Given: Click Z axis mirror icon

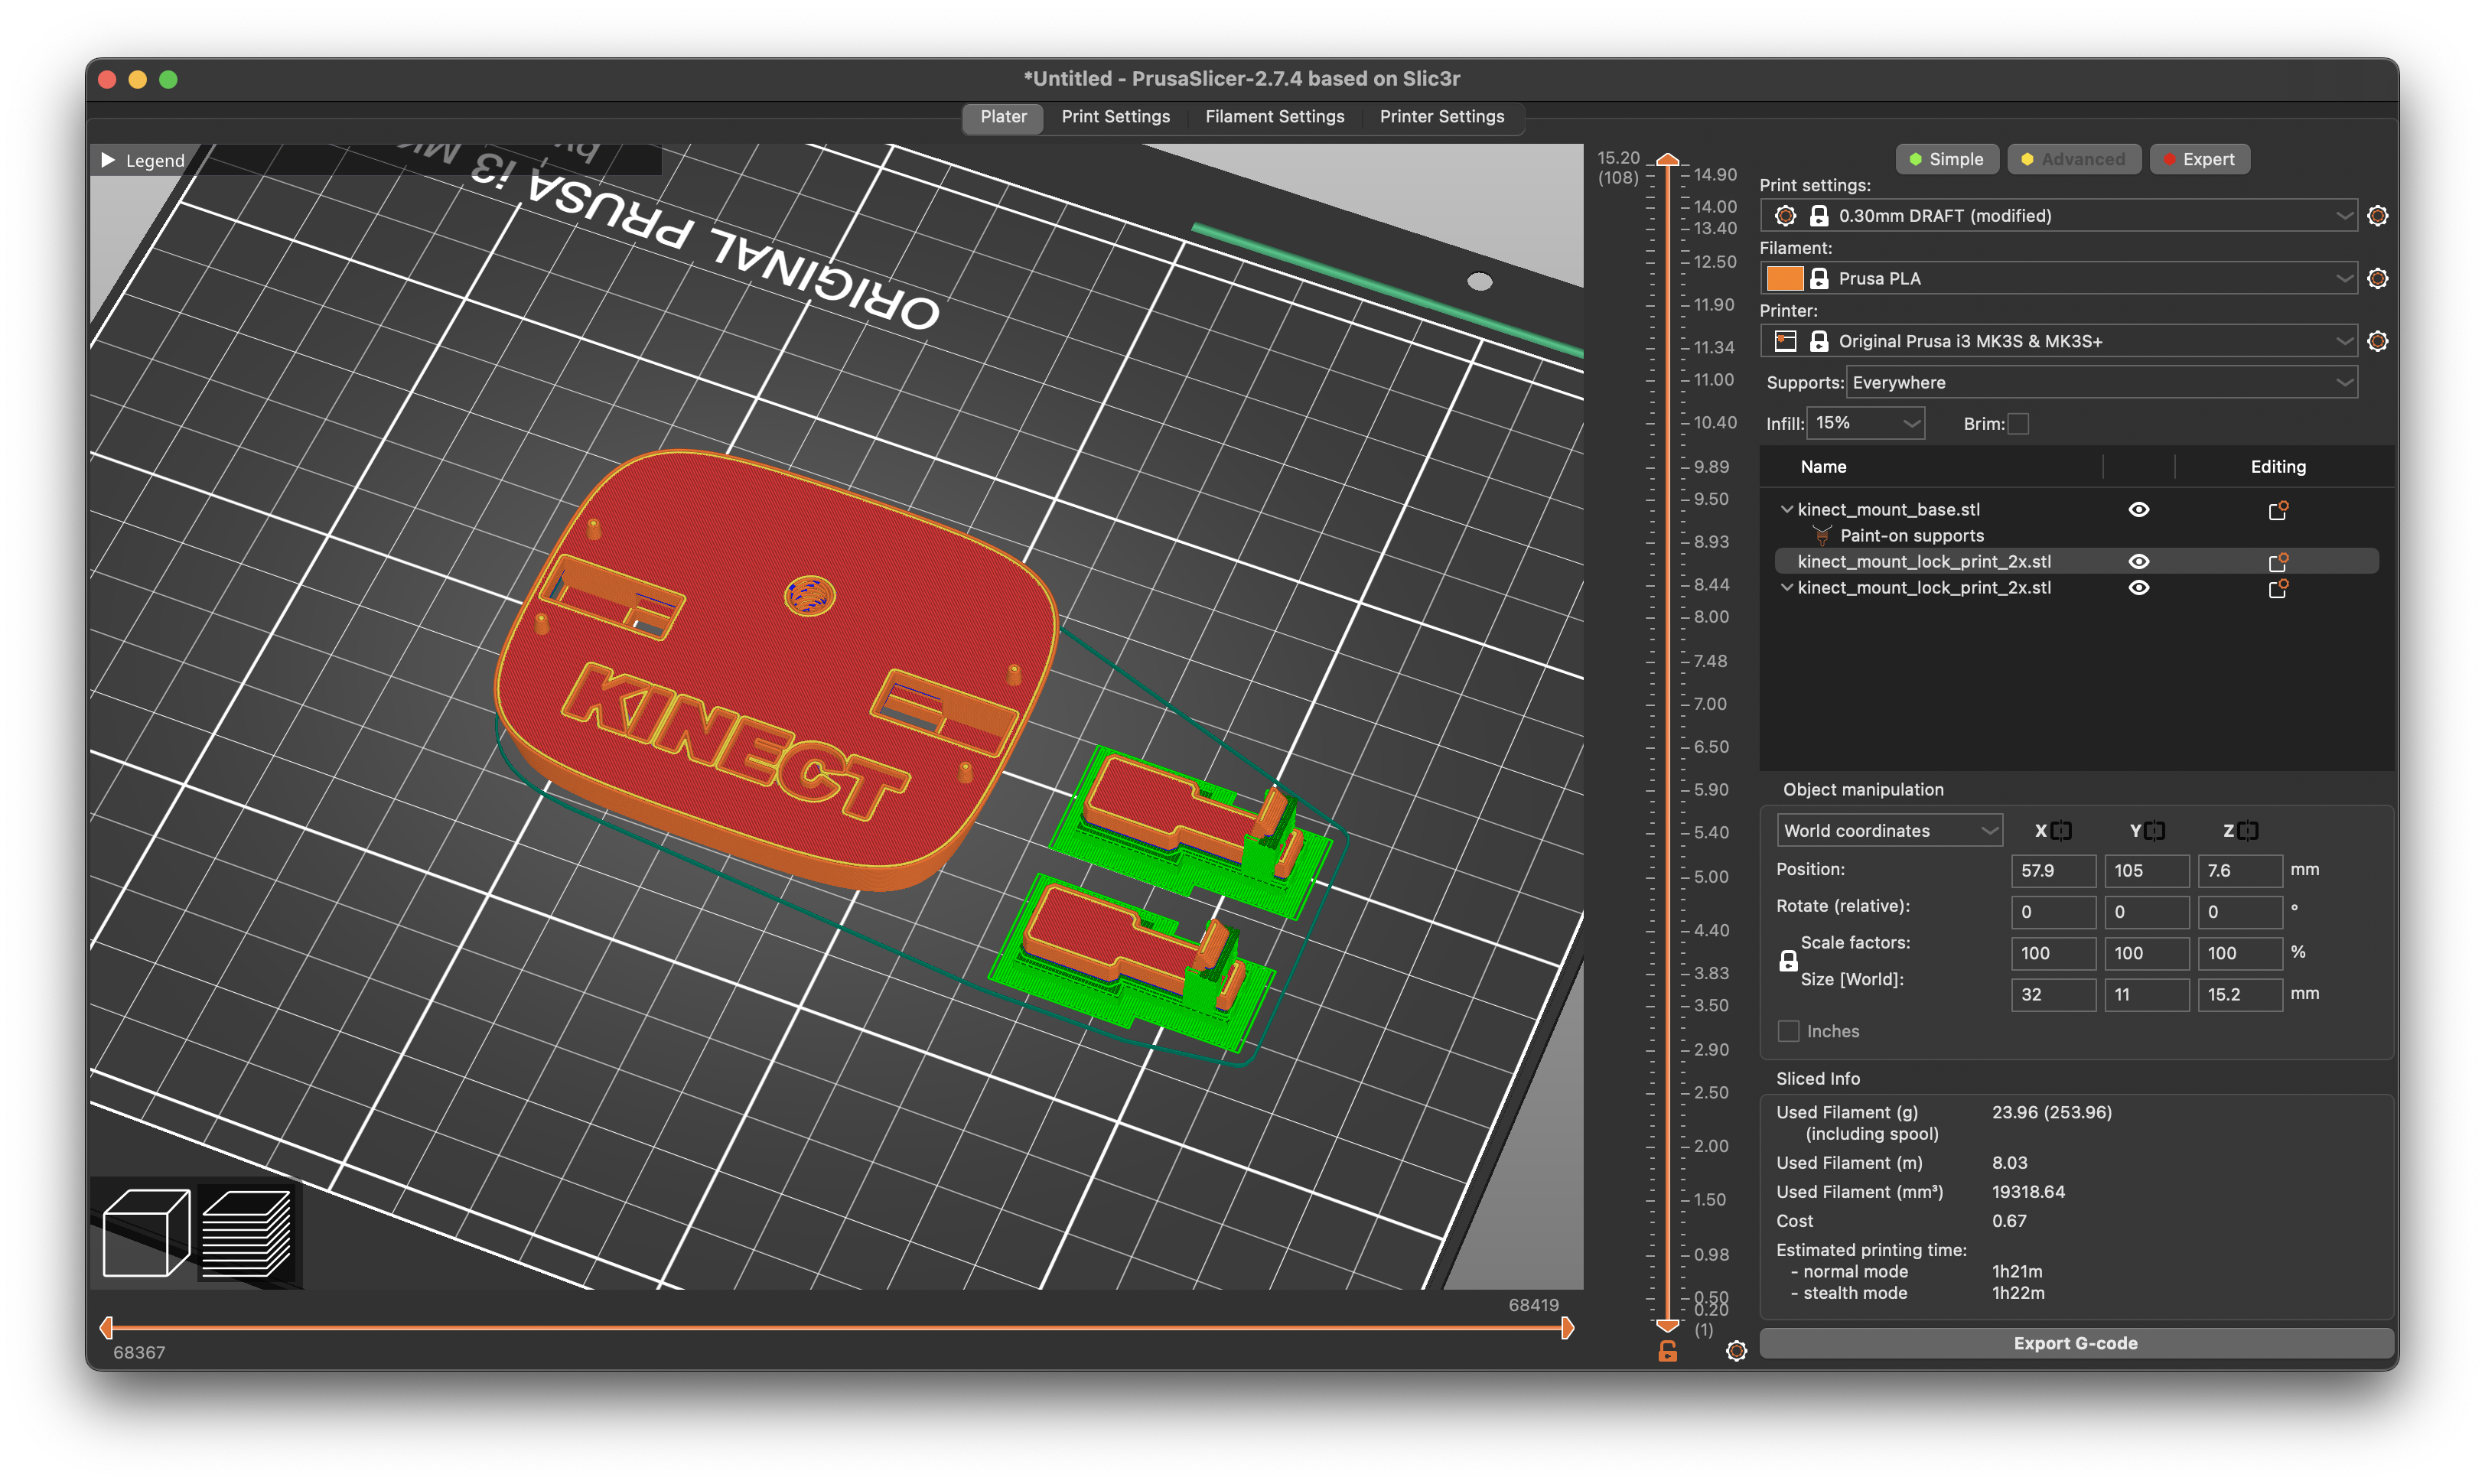Looking at the screenshot, I should click(x=2247, y=831).
